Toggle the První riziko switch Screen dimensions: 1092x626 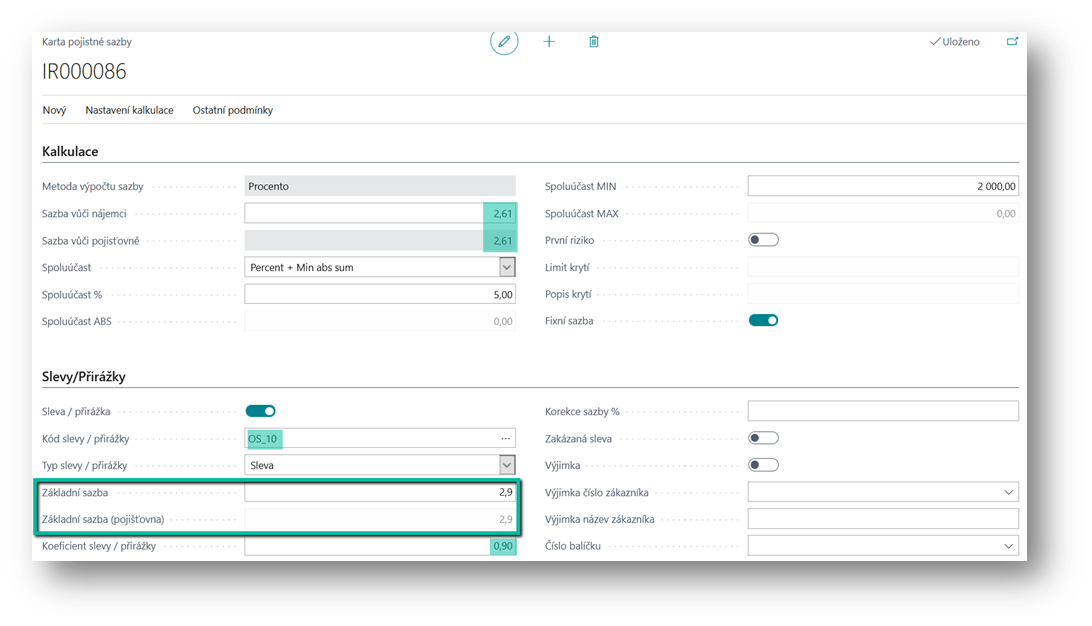click(763, 240)
